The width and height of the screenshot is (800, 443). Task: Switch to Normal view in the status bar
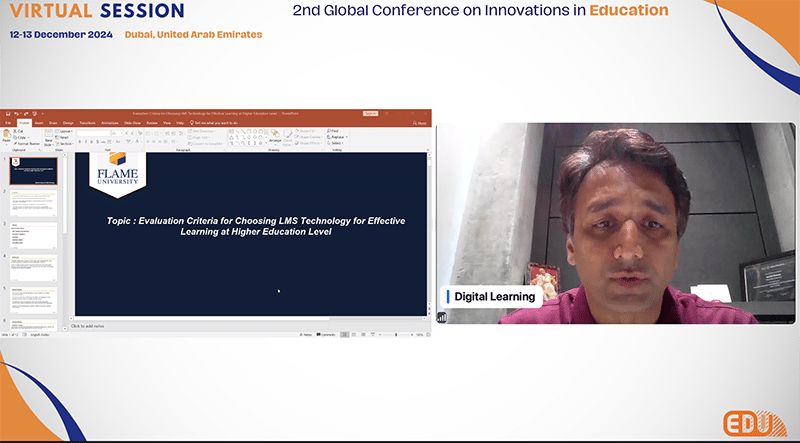(345, 335)
